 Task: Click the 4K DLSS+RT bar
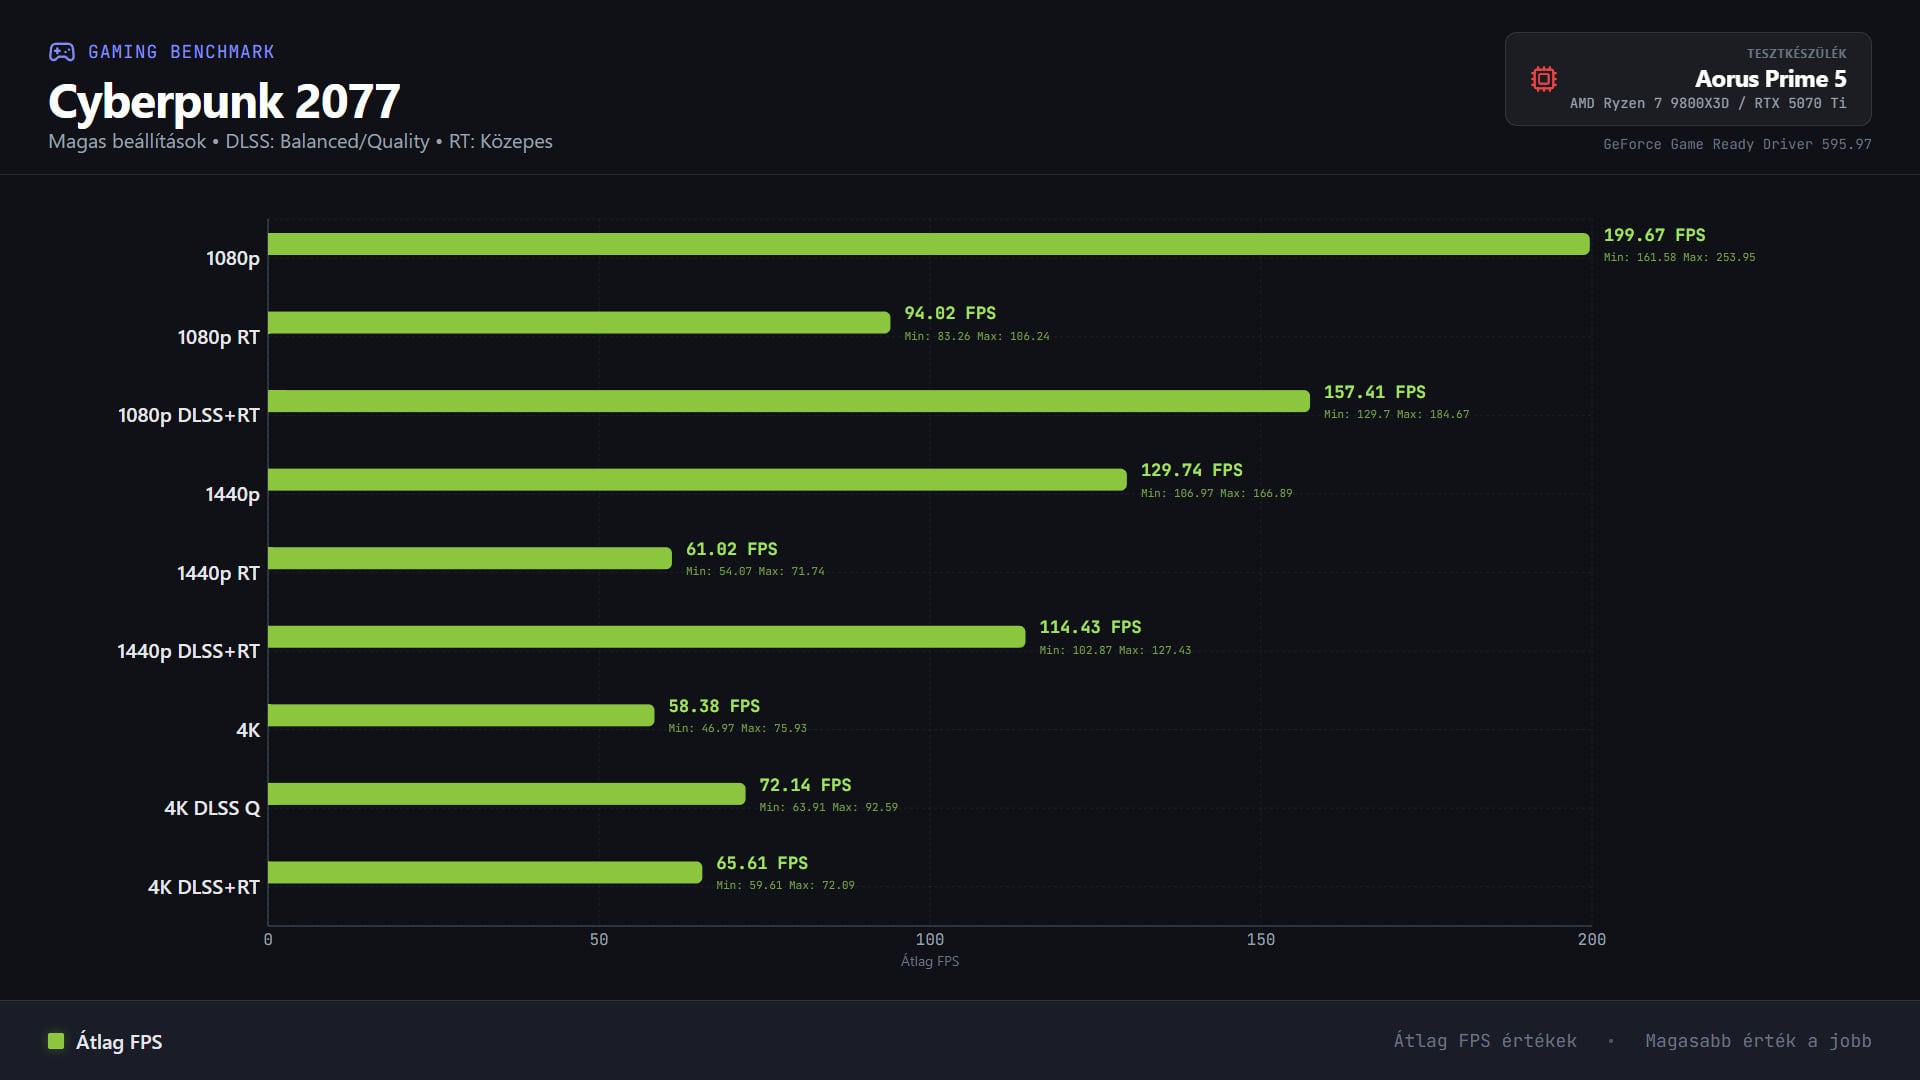point(484,872)
